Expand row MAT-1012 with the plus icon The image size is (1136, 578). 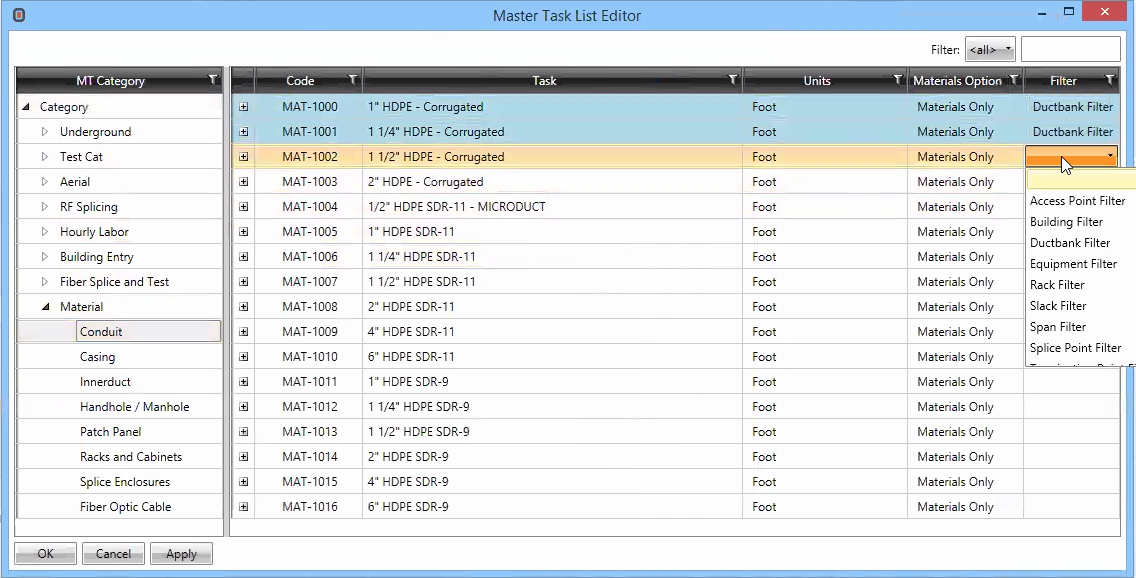(x=243, y=406)
